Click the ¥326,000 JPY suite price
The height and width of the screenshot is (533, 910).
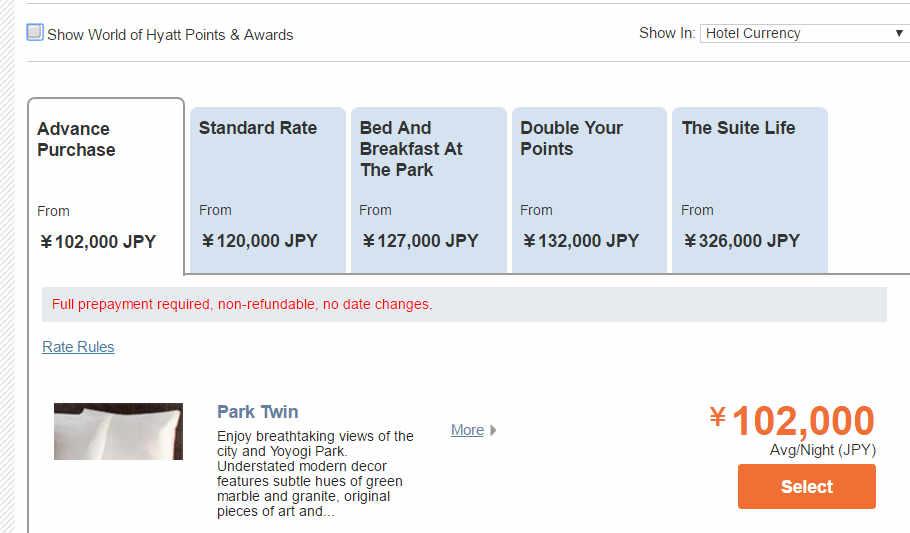point(741,241)
